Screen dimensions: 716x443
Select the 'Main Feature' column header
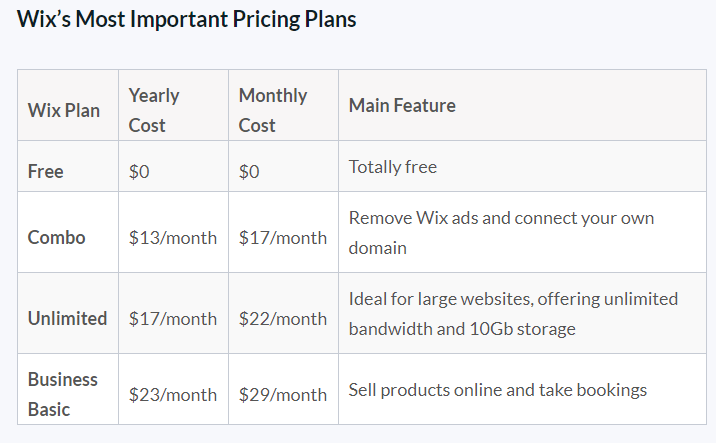(402, 105)
